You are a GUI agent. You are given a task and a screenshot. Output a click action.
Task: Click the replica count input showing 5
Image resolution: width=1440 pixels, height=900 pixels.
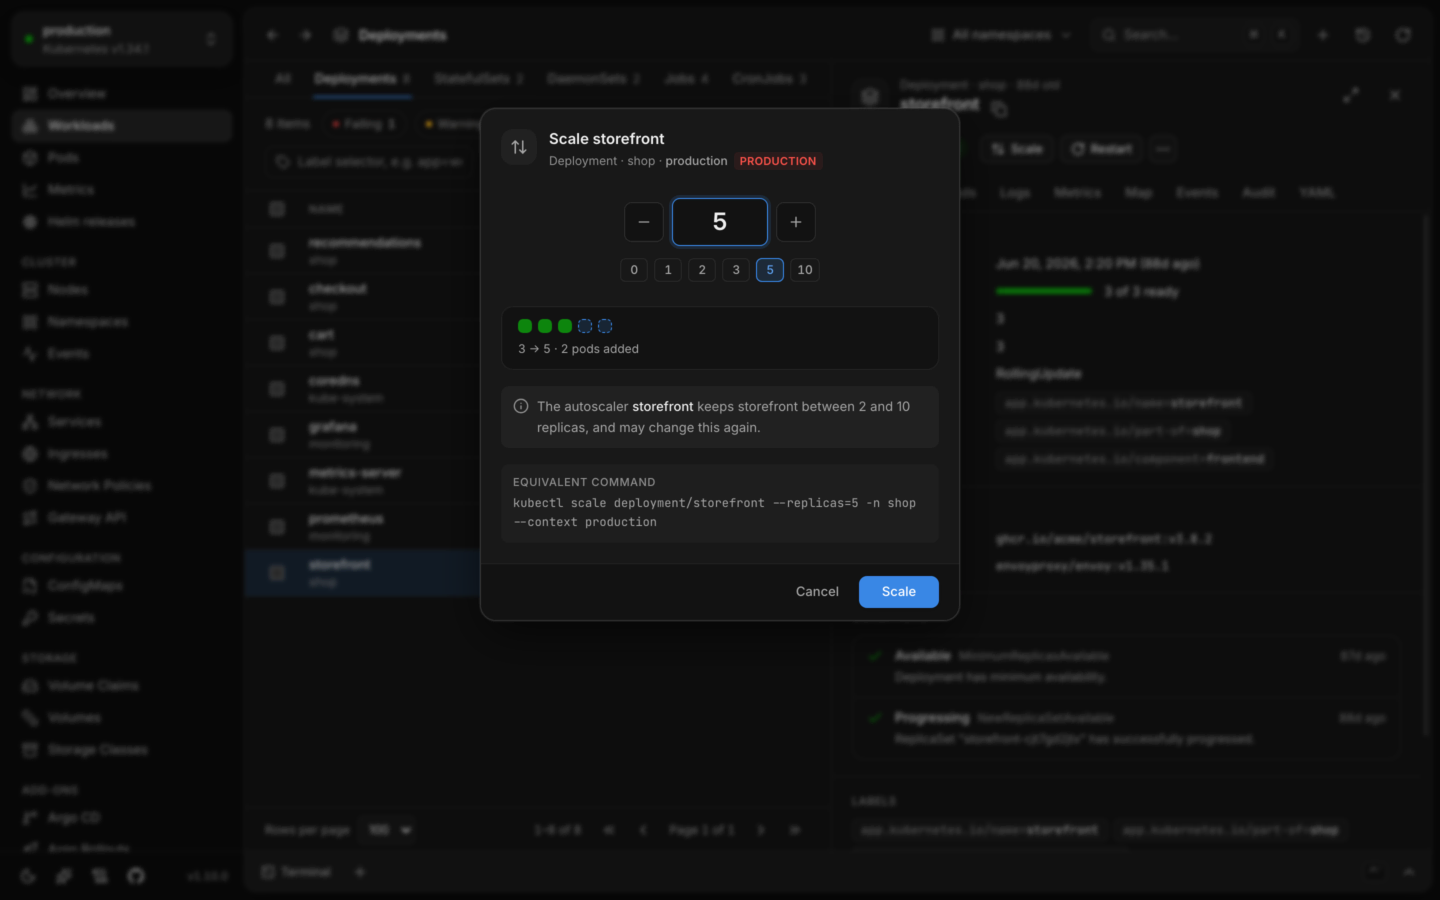click(720, 222)
